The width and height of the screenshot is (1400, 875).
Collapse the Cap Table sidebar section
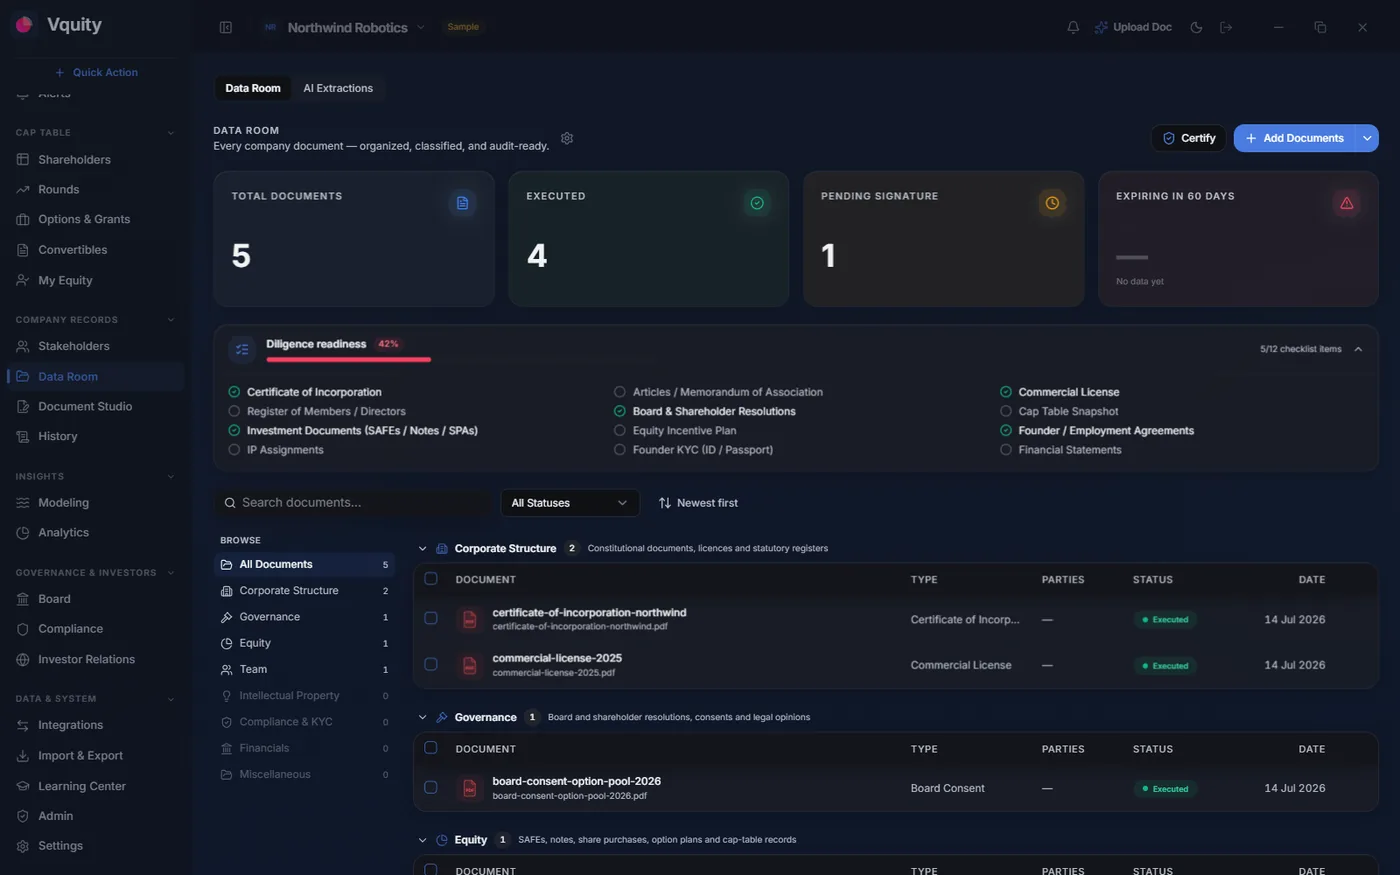tap(171, 133)
